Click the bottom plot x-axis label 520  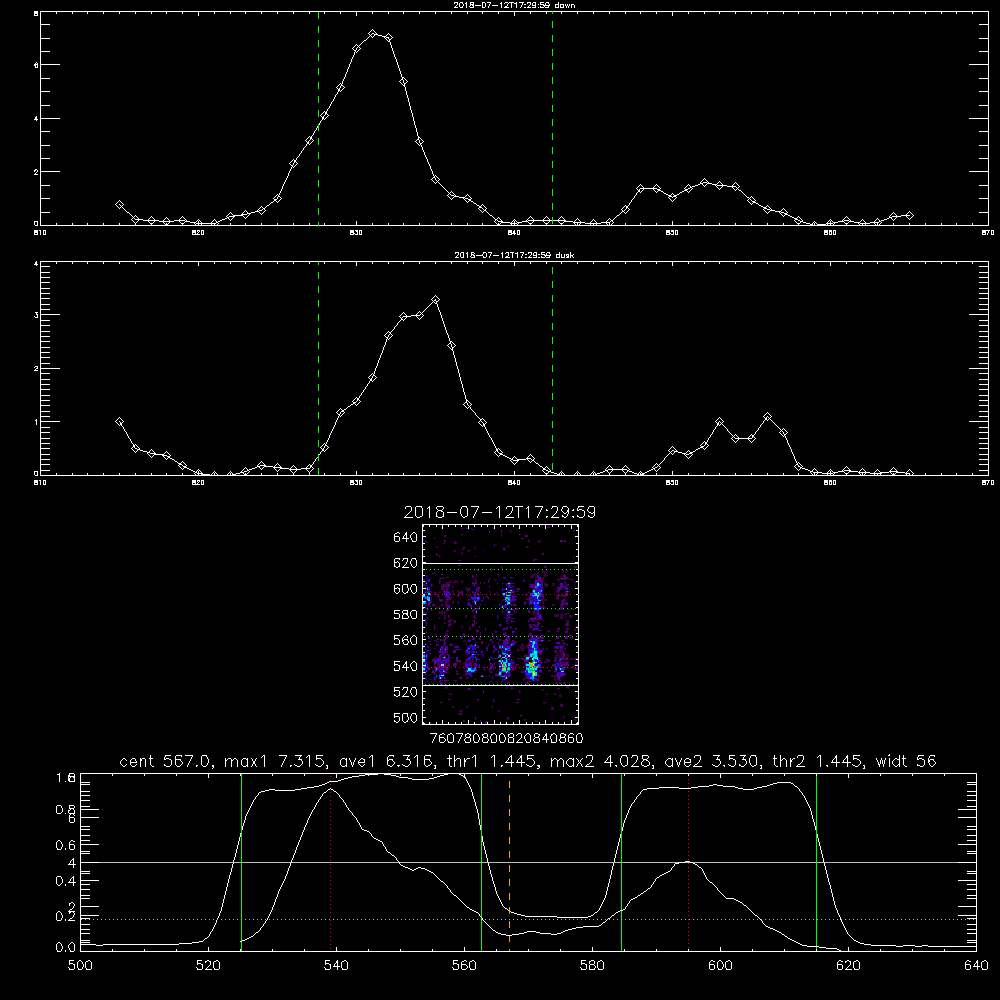pyautogui.click(x=208, y=966)
